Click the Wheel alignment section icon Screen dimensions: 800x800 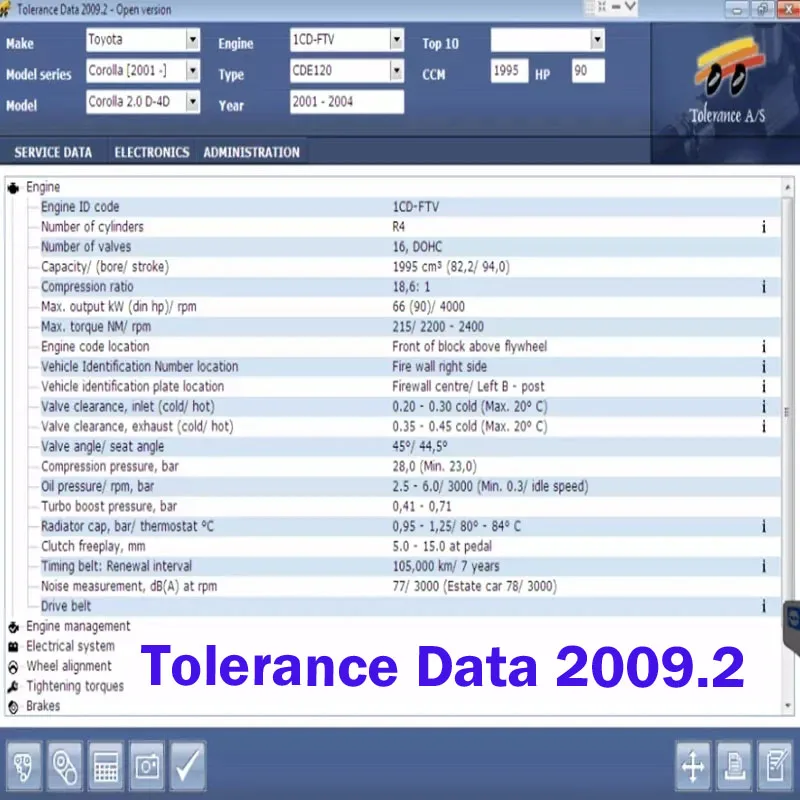click(x=13, y=667)
